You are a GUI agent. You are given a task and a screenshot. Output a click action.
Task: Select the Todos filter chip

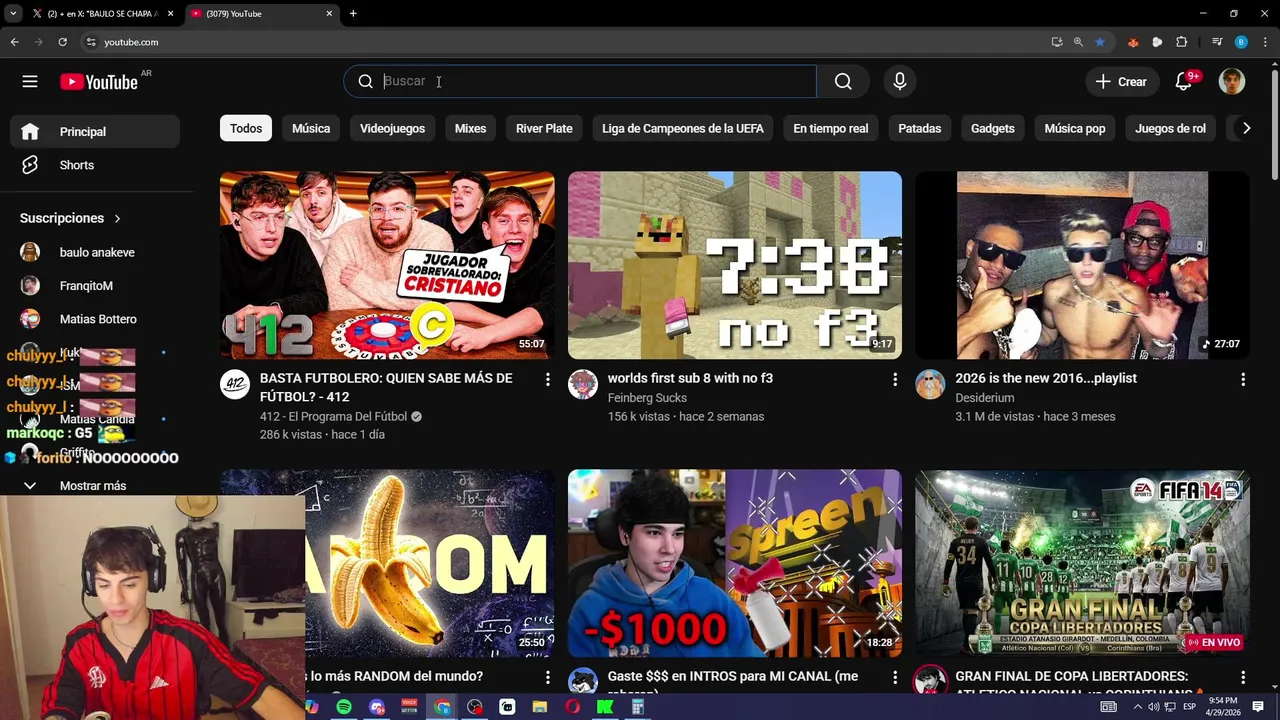(x=246, y=128)
